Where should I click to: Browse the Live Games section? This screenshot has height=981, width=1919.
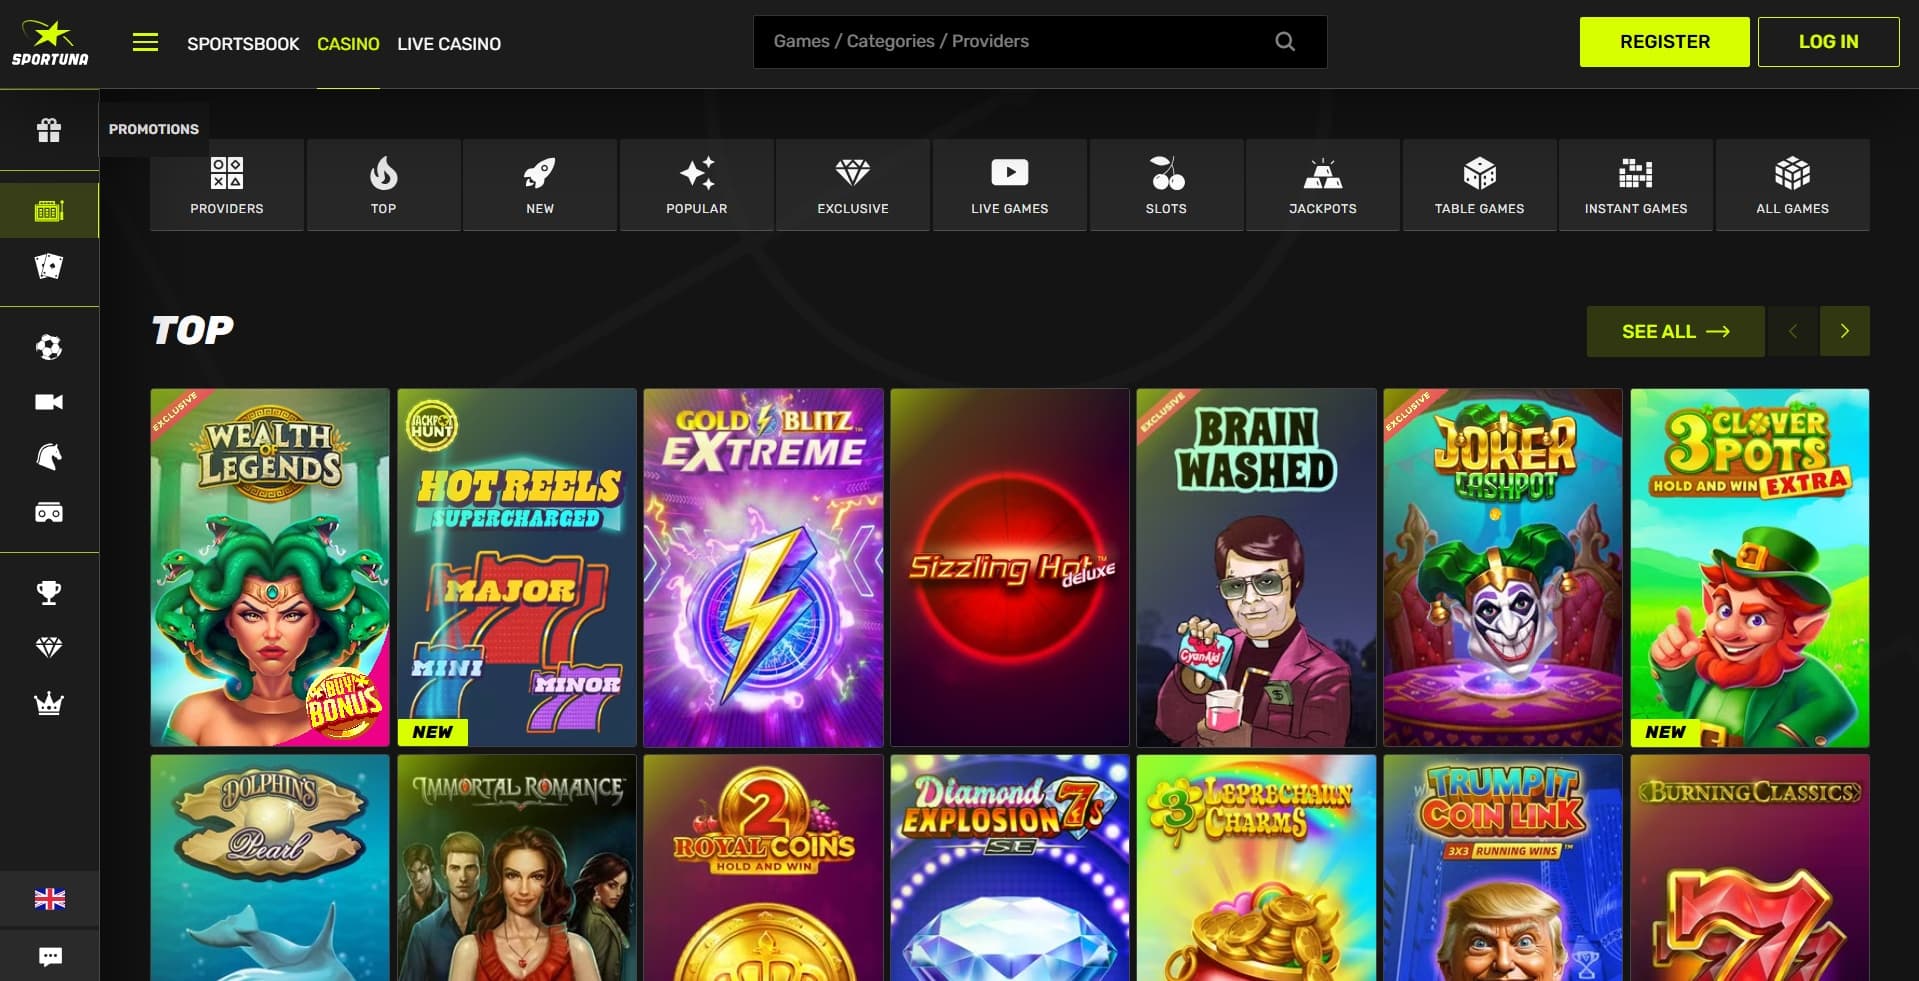click(x=1009, y=185)
